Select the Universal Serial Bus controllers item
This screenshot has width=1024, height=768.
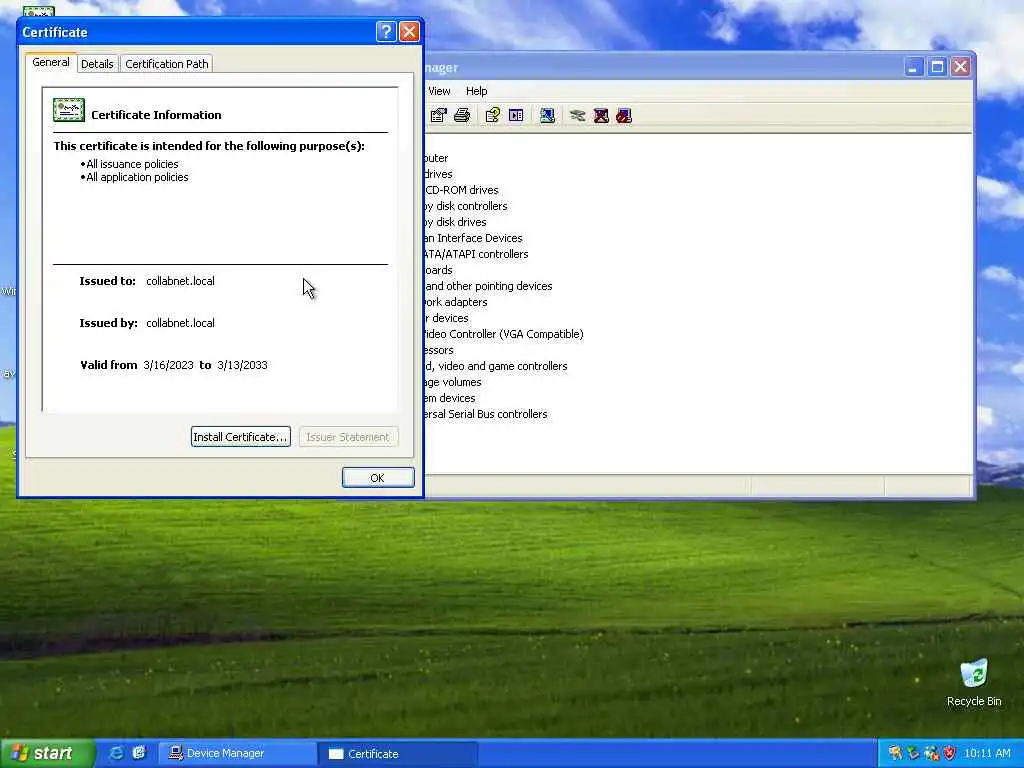coord(486,414)
